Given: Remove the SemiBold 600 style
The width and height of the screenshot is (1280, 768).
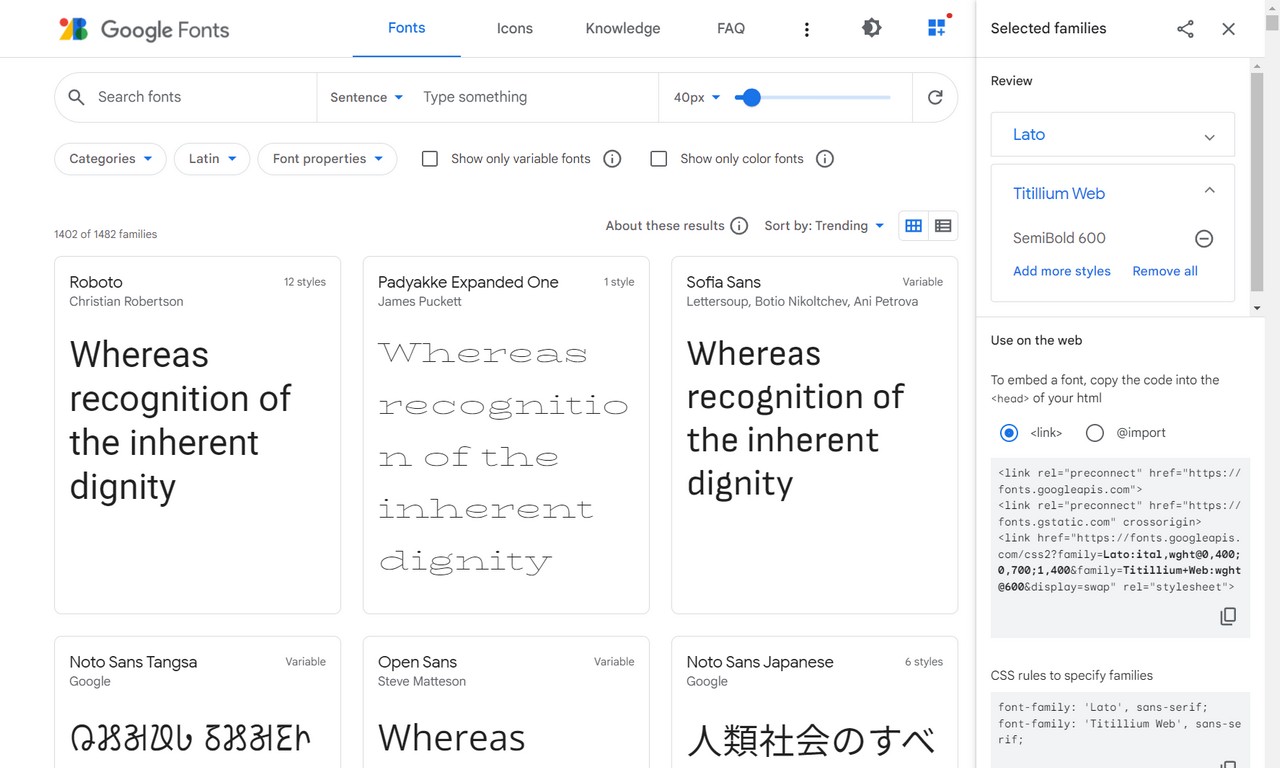Looking at the screenshot, I should (x=1204, y=238).
